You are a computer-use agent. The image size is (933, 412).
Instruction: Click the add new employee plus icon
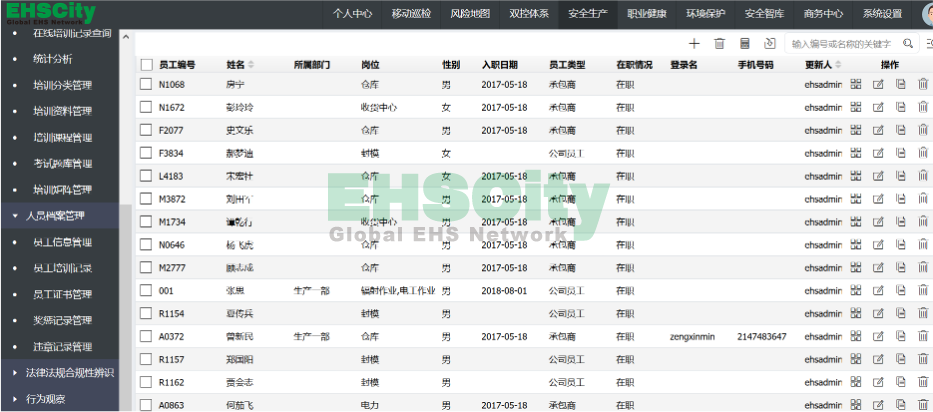695,44
